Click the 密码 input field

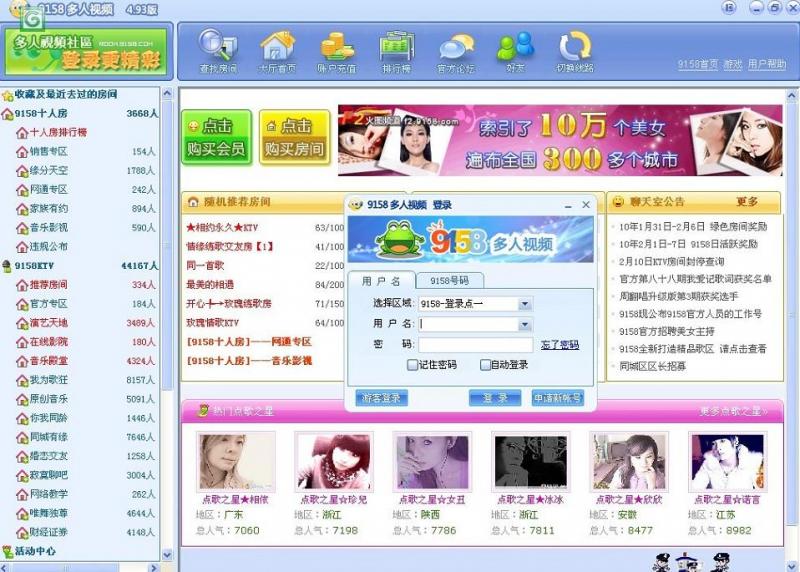tap(476, 345)
